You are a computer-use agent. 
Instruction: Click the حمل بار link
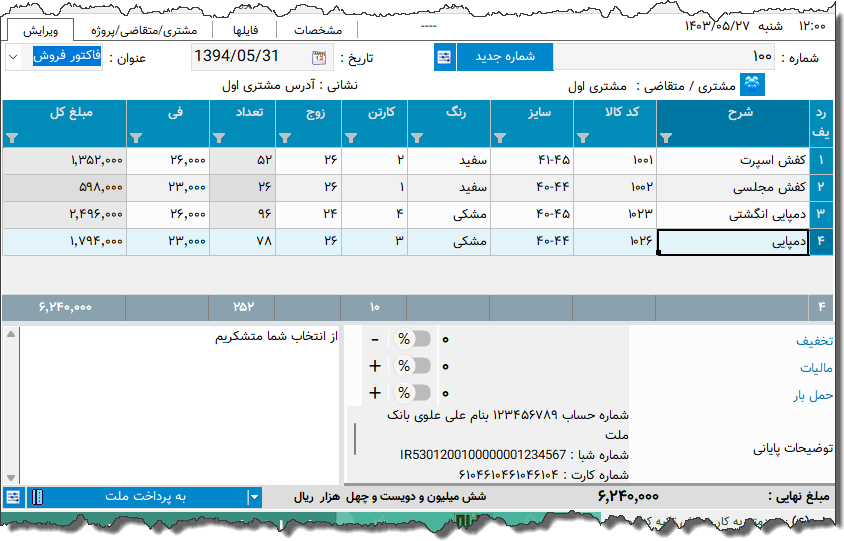click(813, 396)
